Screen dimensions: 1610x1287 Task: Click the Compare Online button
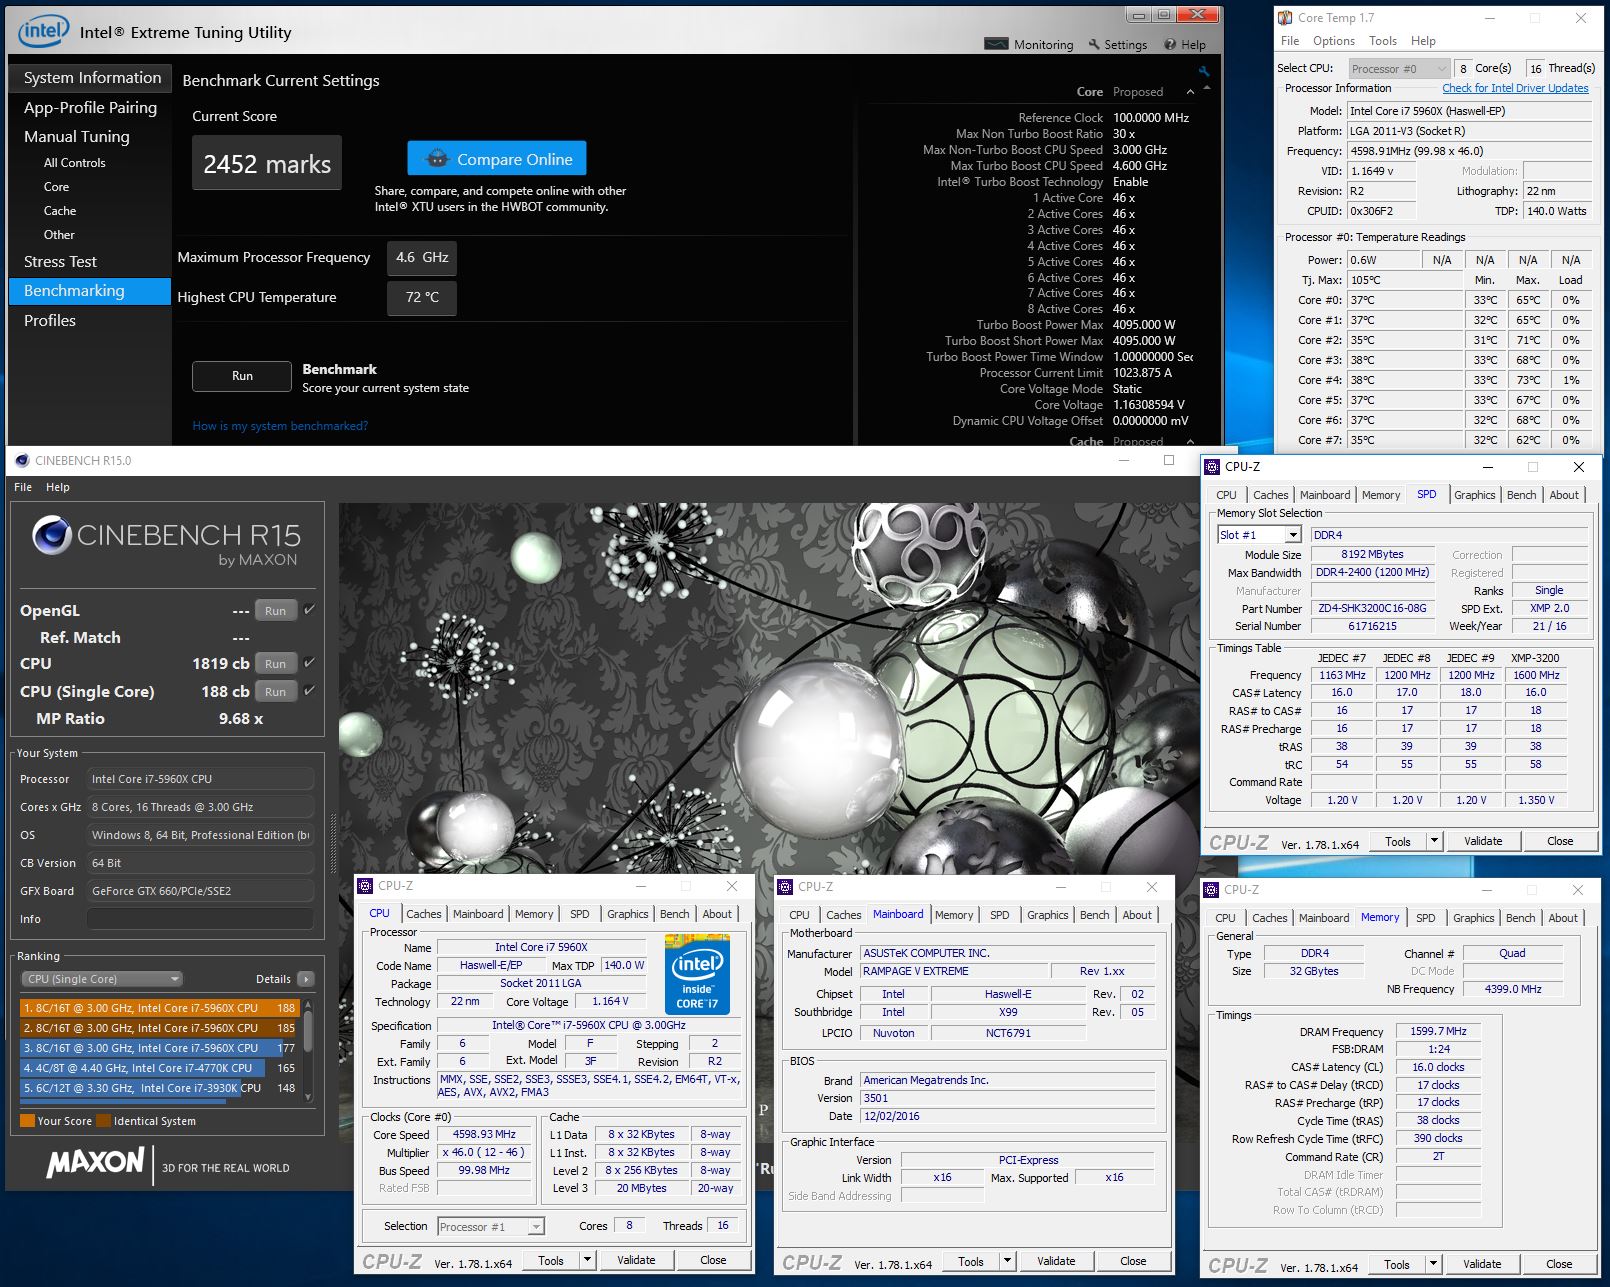[497, 159]
